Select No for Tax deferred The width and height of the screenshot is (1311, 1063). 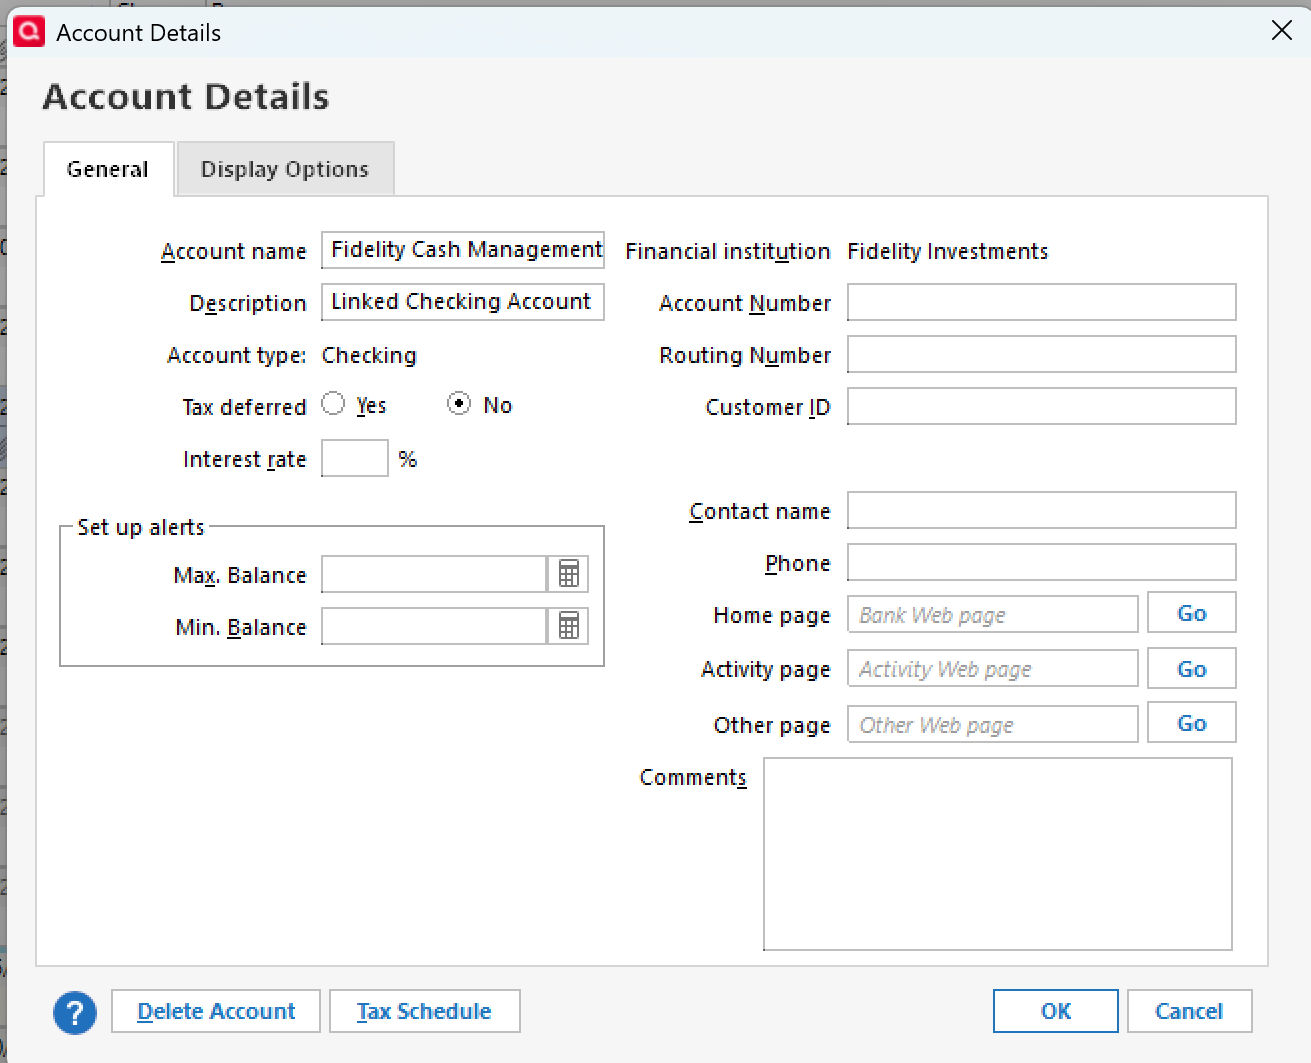(459, 403)
